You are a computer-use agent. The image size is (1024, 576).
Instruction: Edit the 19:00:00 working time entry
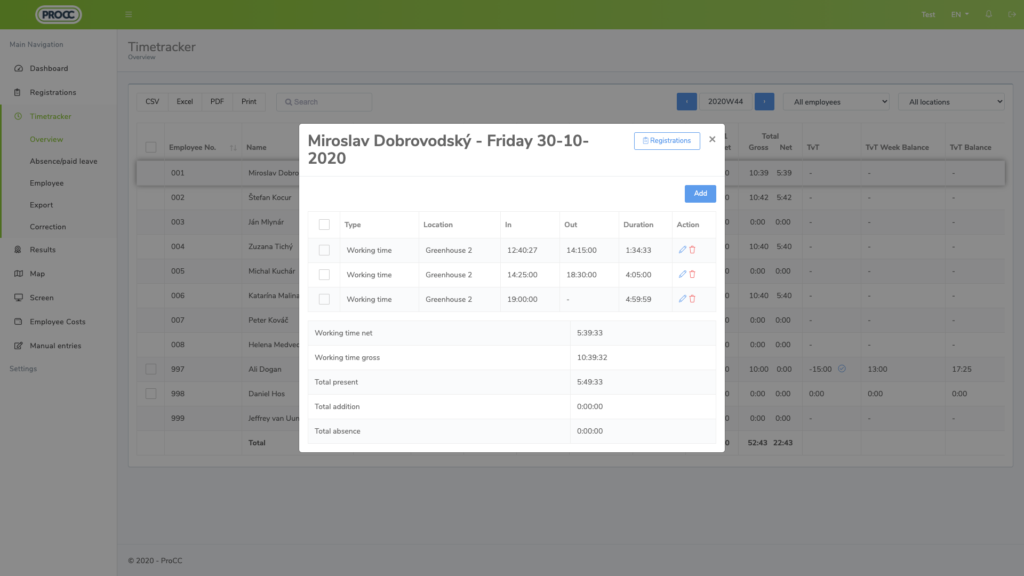click(x=682, y=299)
